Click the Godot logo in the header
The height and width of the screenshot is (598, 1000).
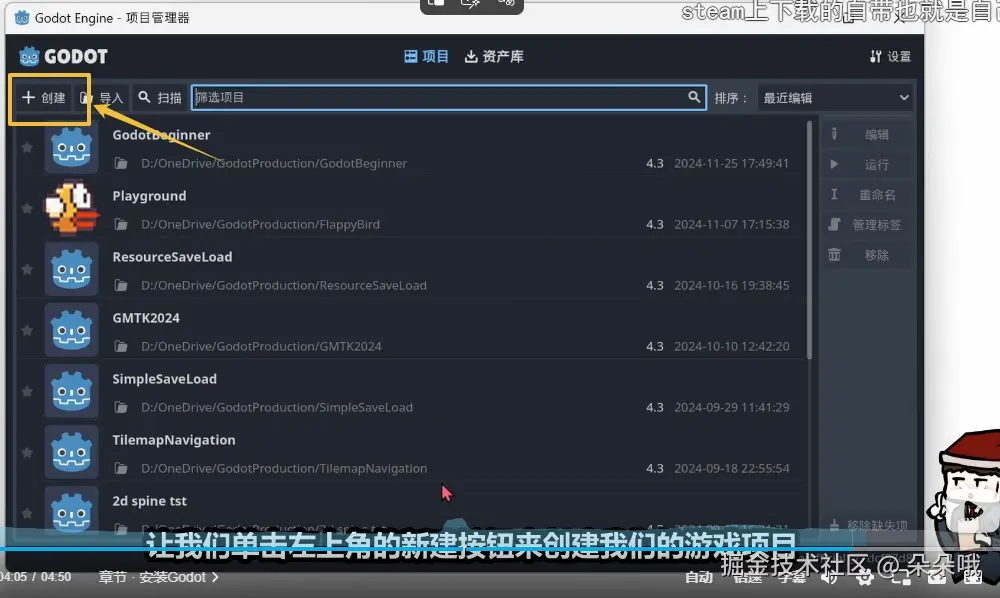click(63, 57)
